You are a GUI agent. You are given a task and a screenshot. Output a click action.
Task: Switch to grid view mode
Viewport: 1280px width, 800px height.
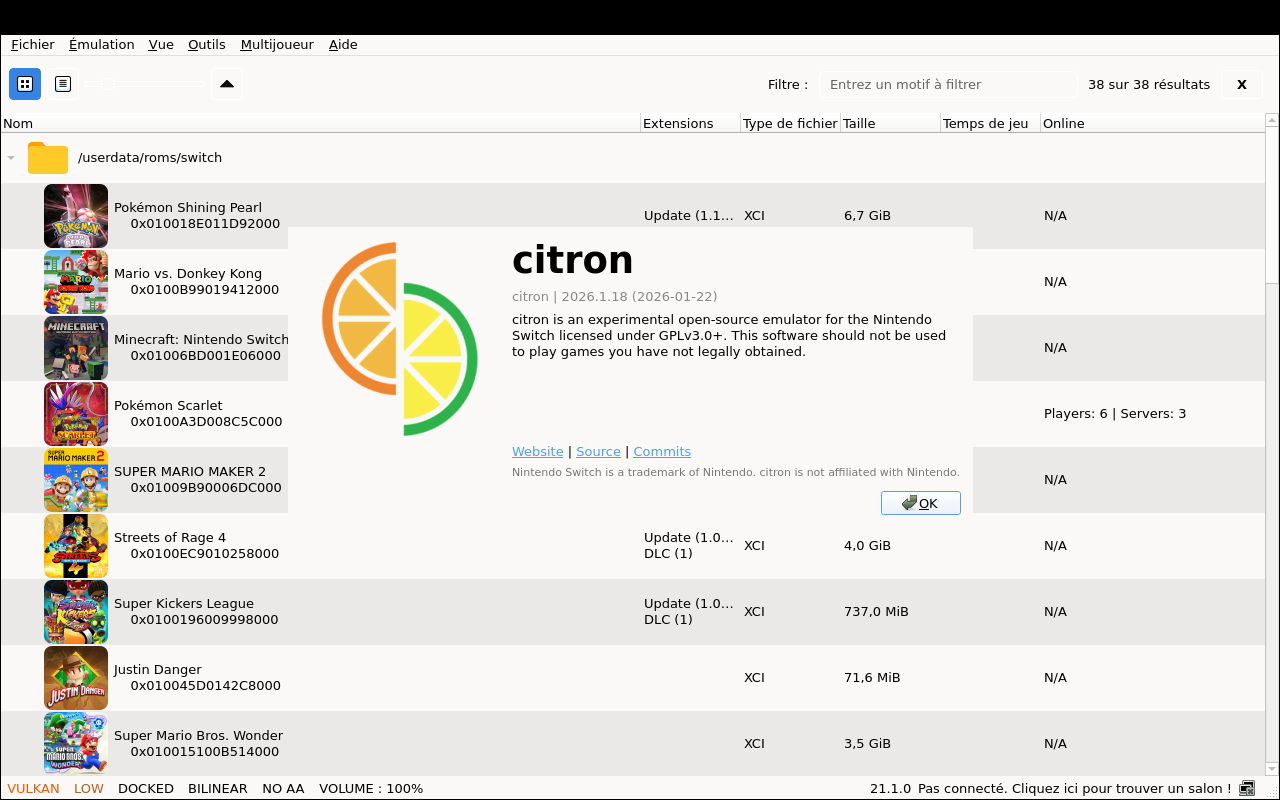(x=25, y=84)
